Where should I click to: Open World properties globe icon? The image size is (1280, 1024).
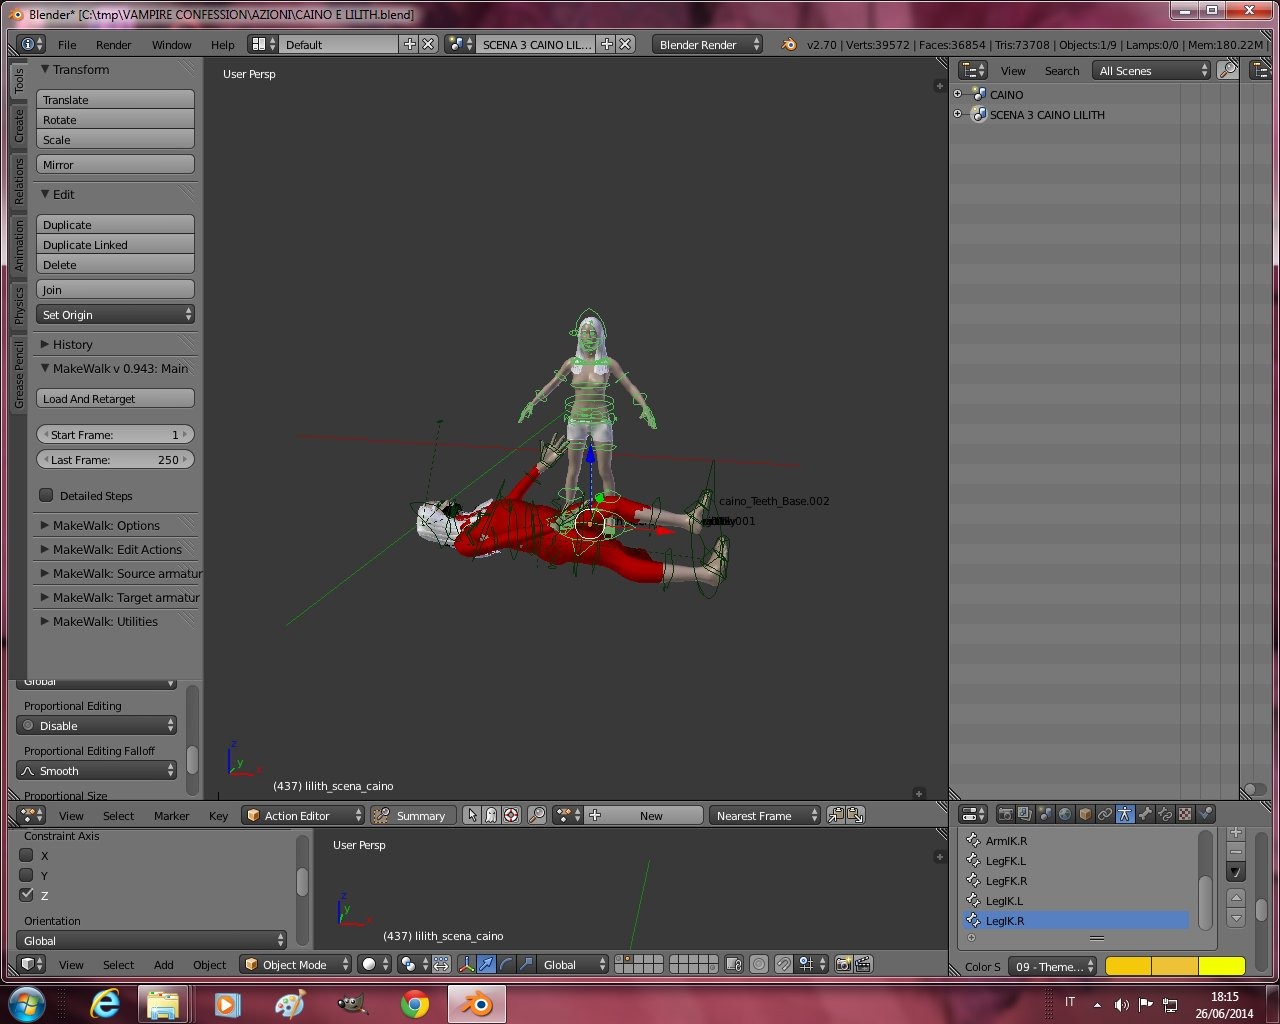coord(1065,814)
